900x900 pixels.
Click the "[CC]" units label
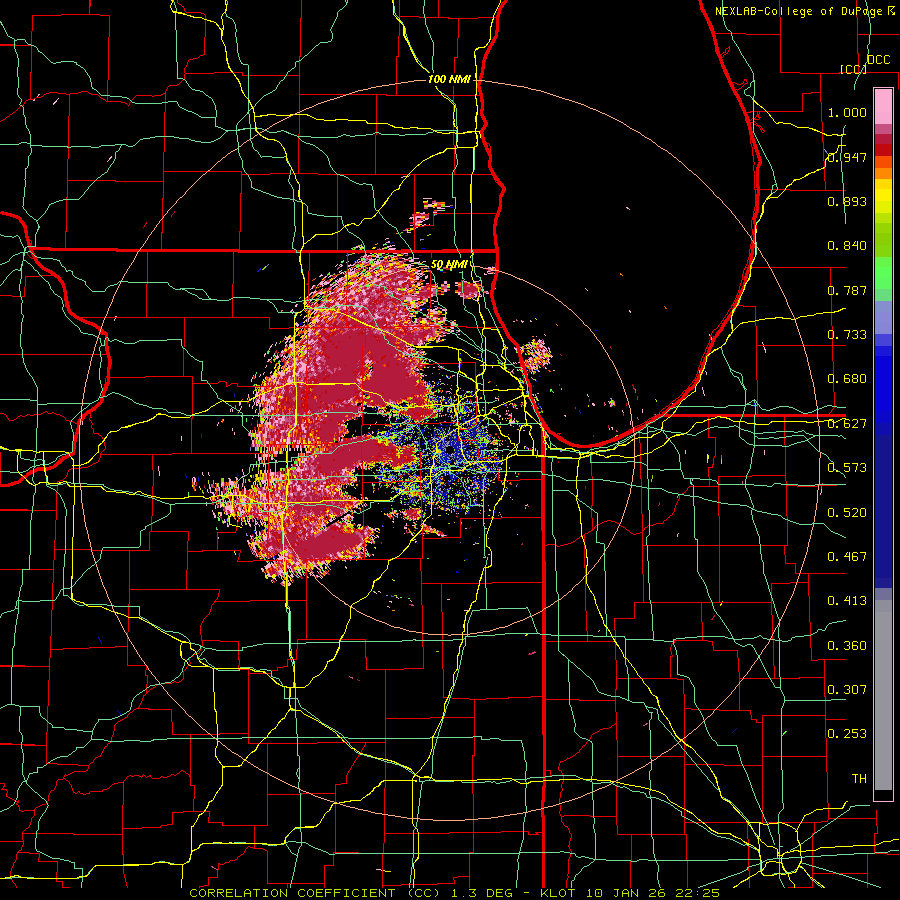[853, 69]
